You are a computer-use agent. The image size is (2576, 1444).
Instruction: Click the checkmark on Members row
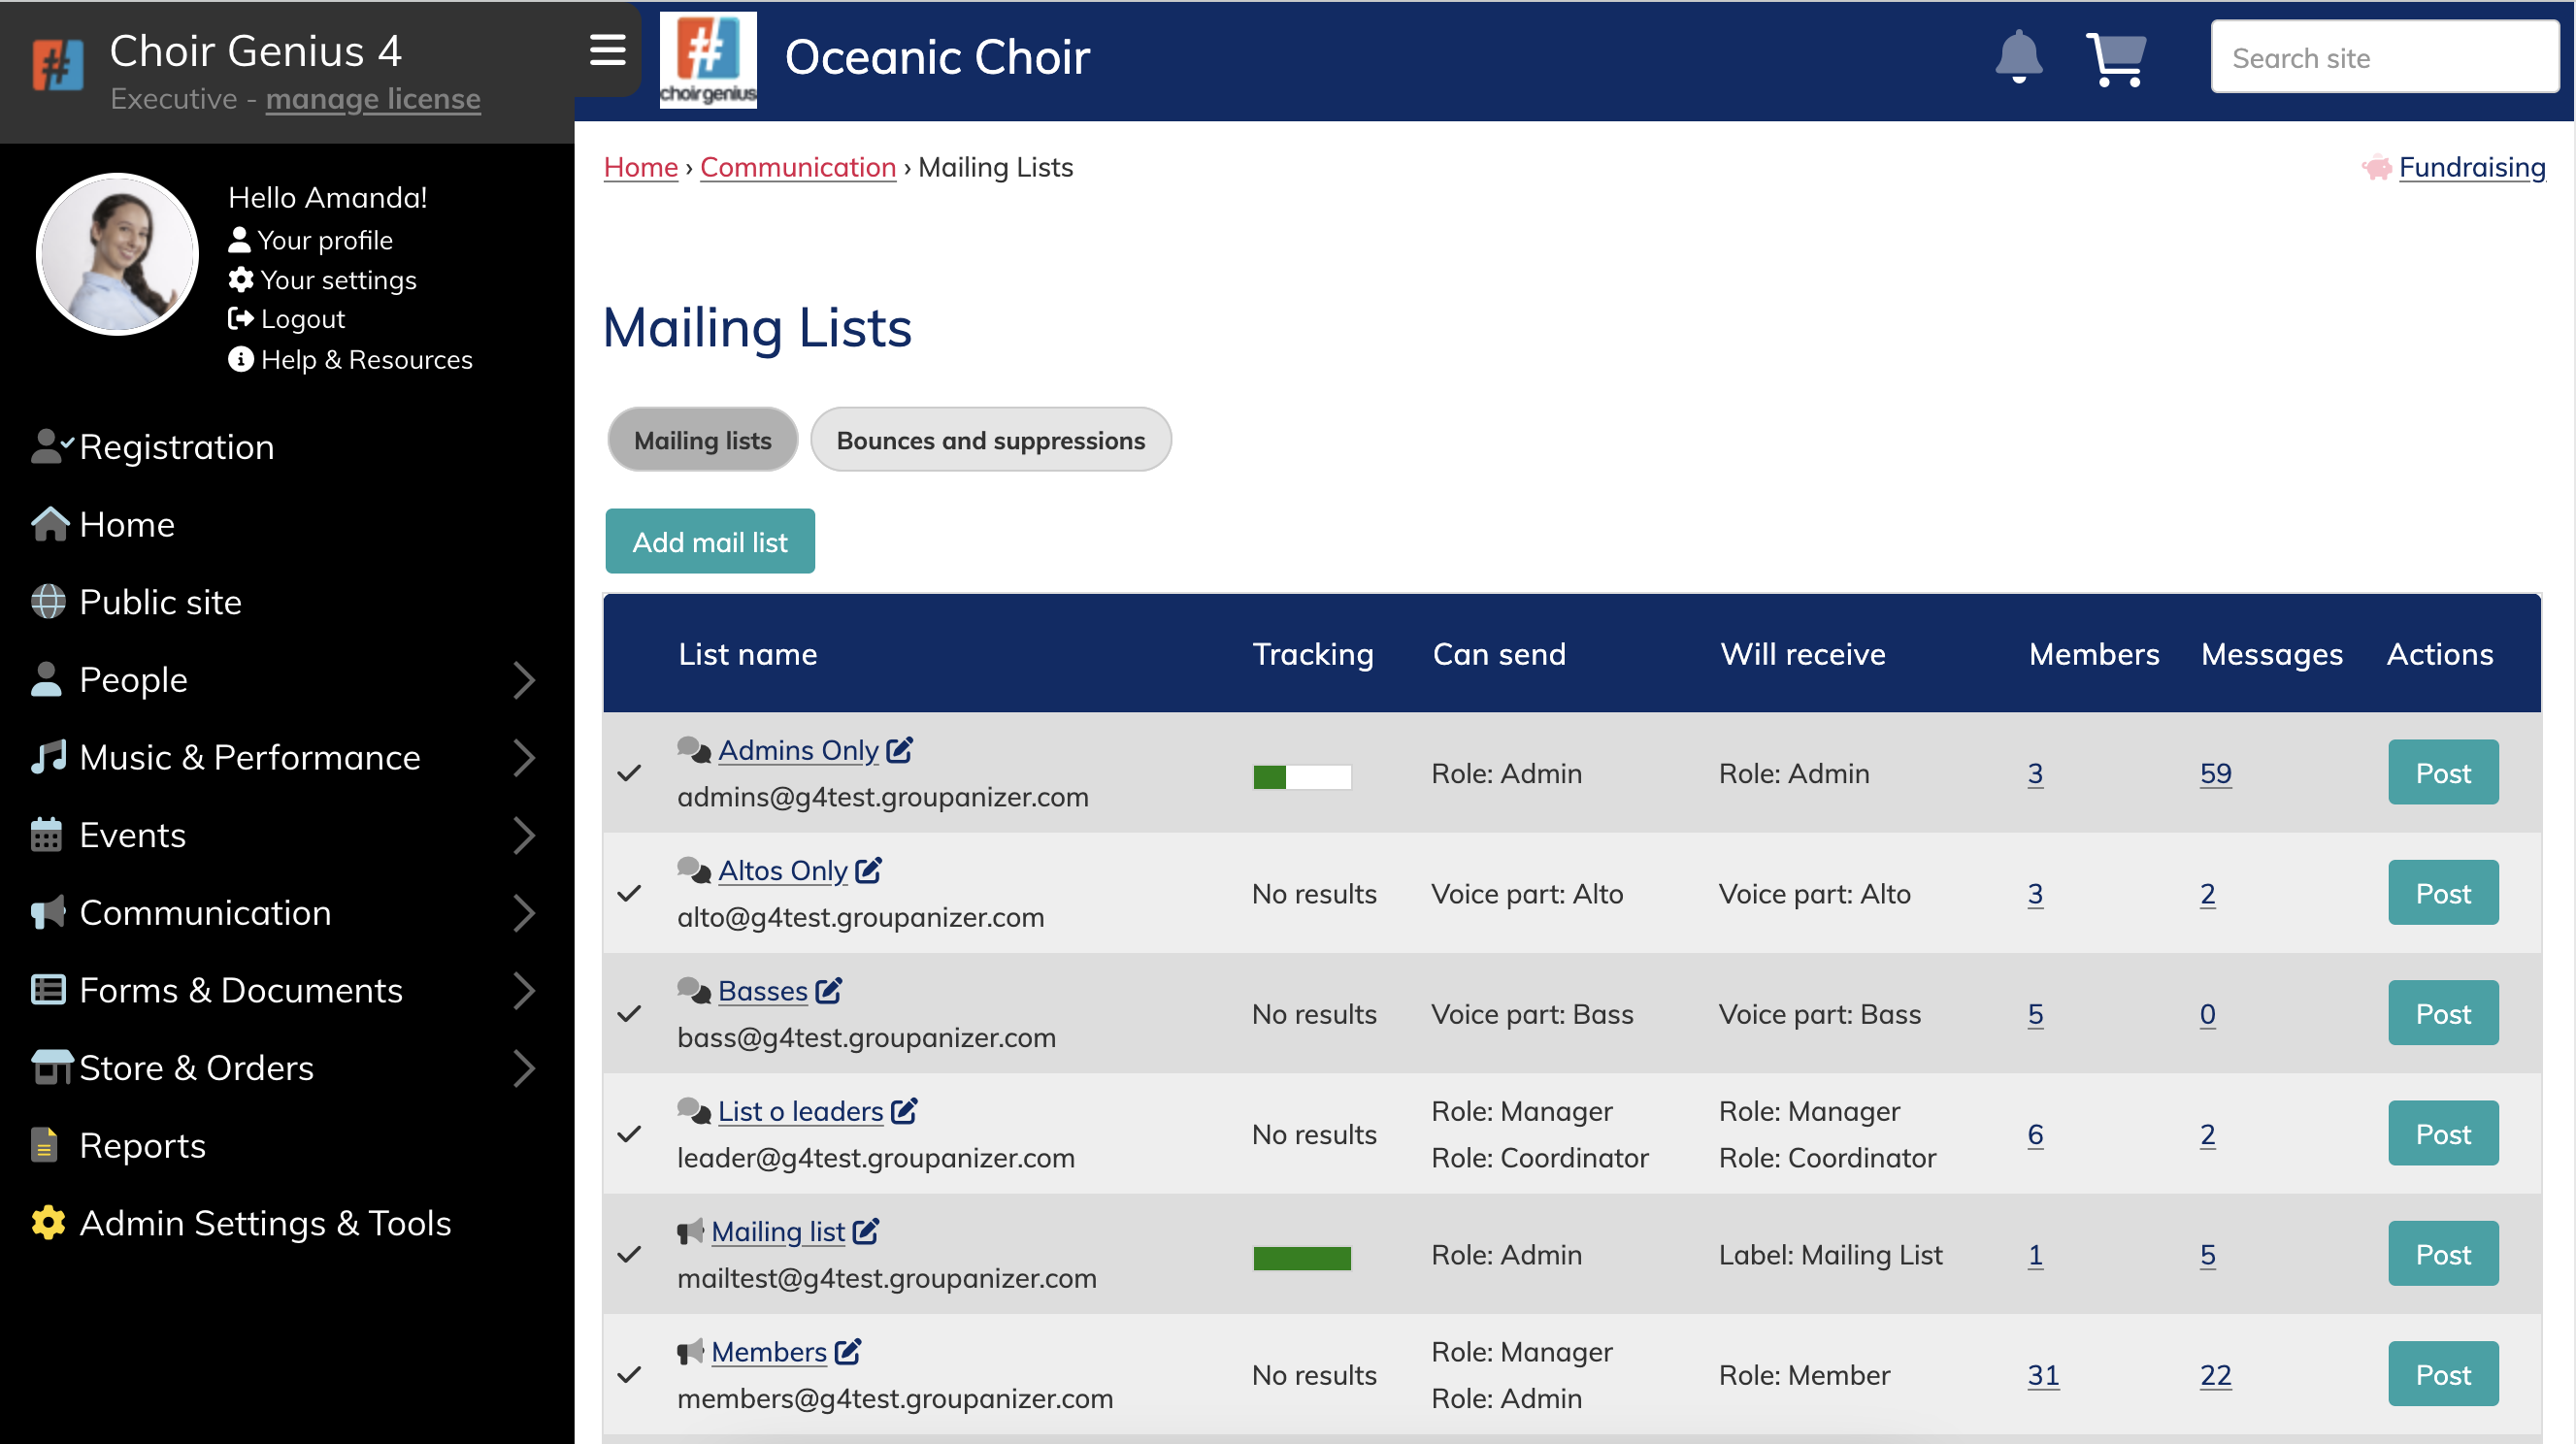[x=629, y=1375]
